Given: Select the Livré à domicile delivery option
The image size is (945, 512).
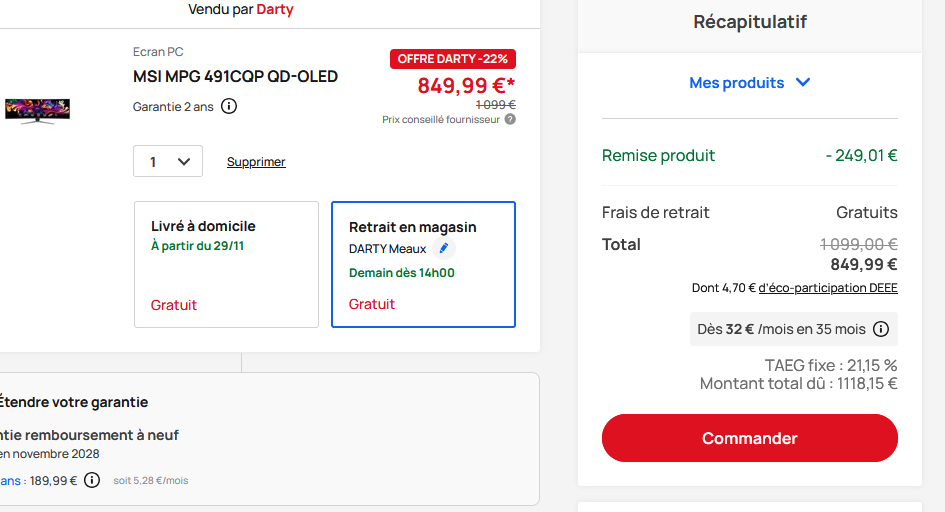Looking at the screenshot, I should click(226, 264).
